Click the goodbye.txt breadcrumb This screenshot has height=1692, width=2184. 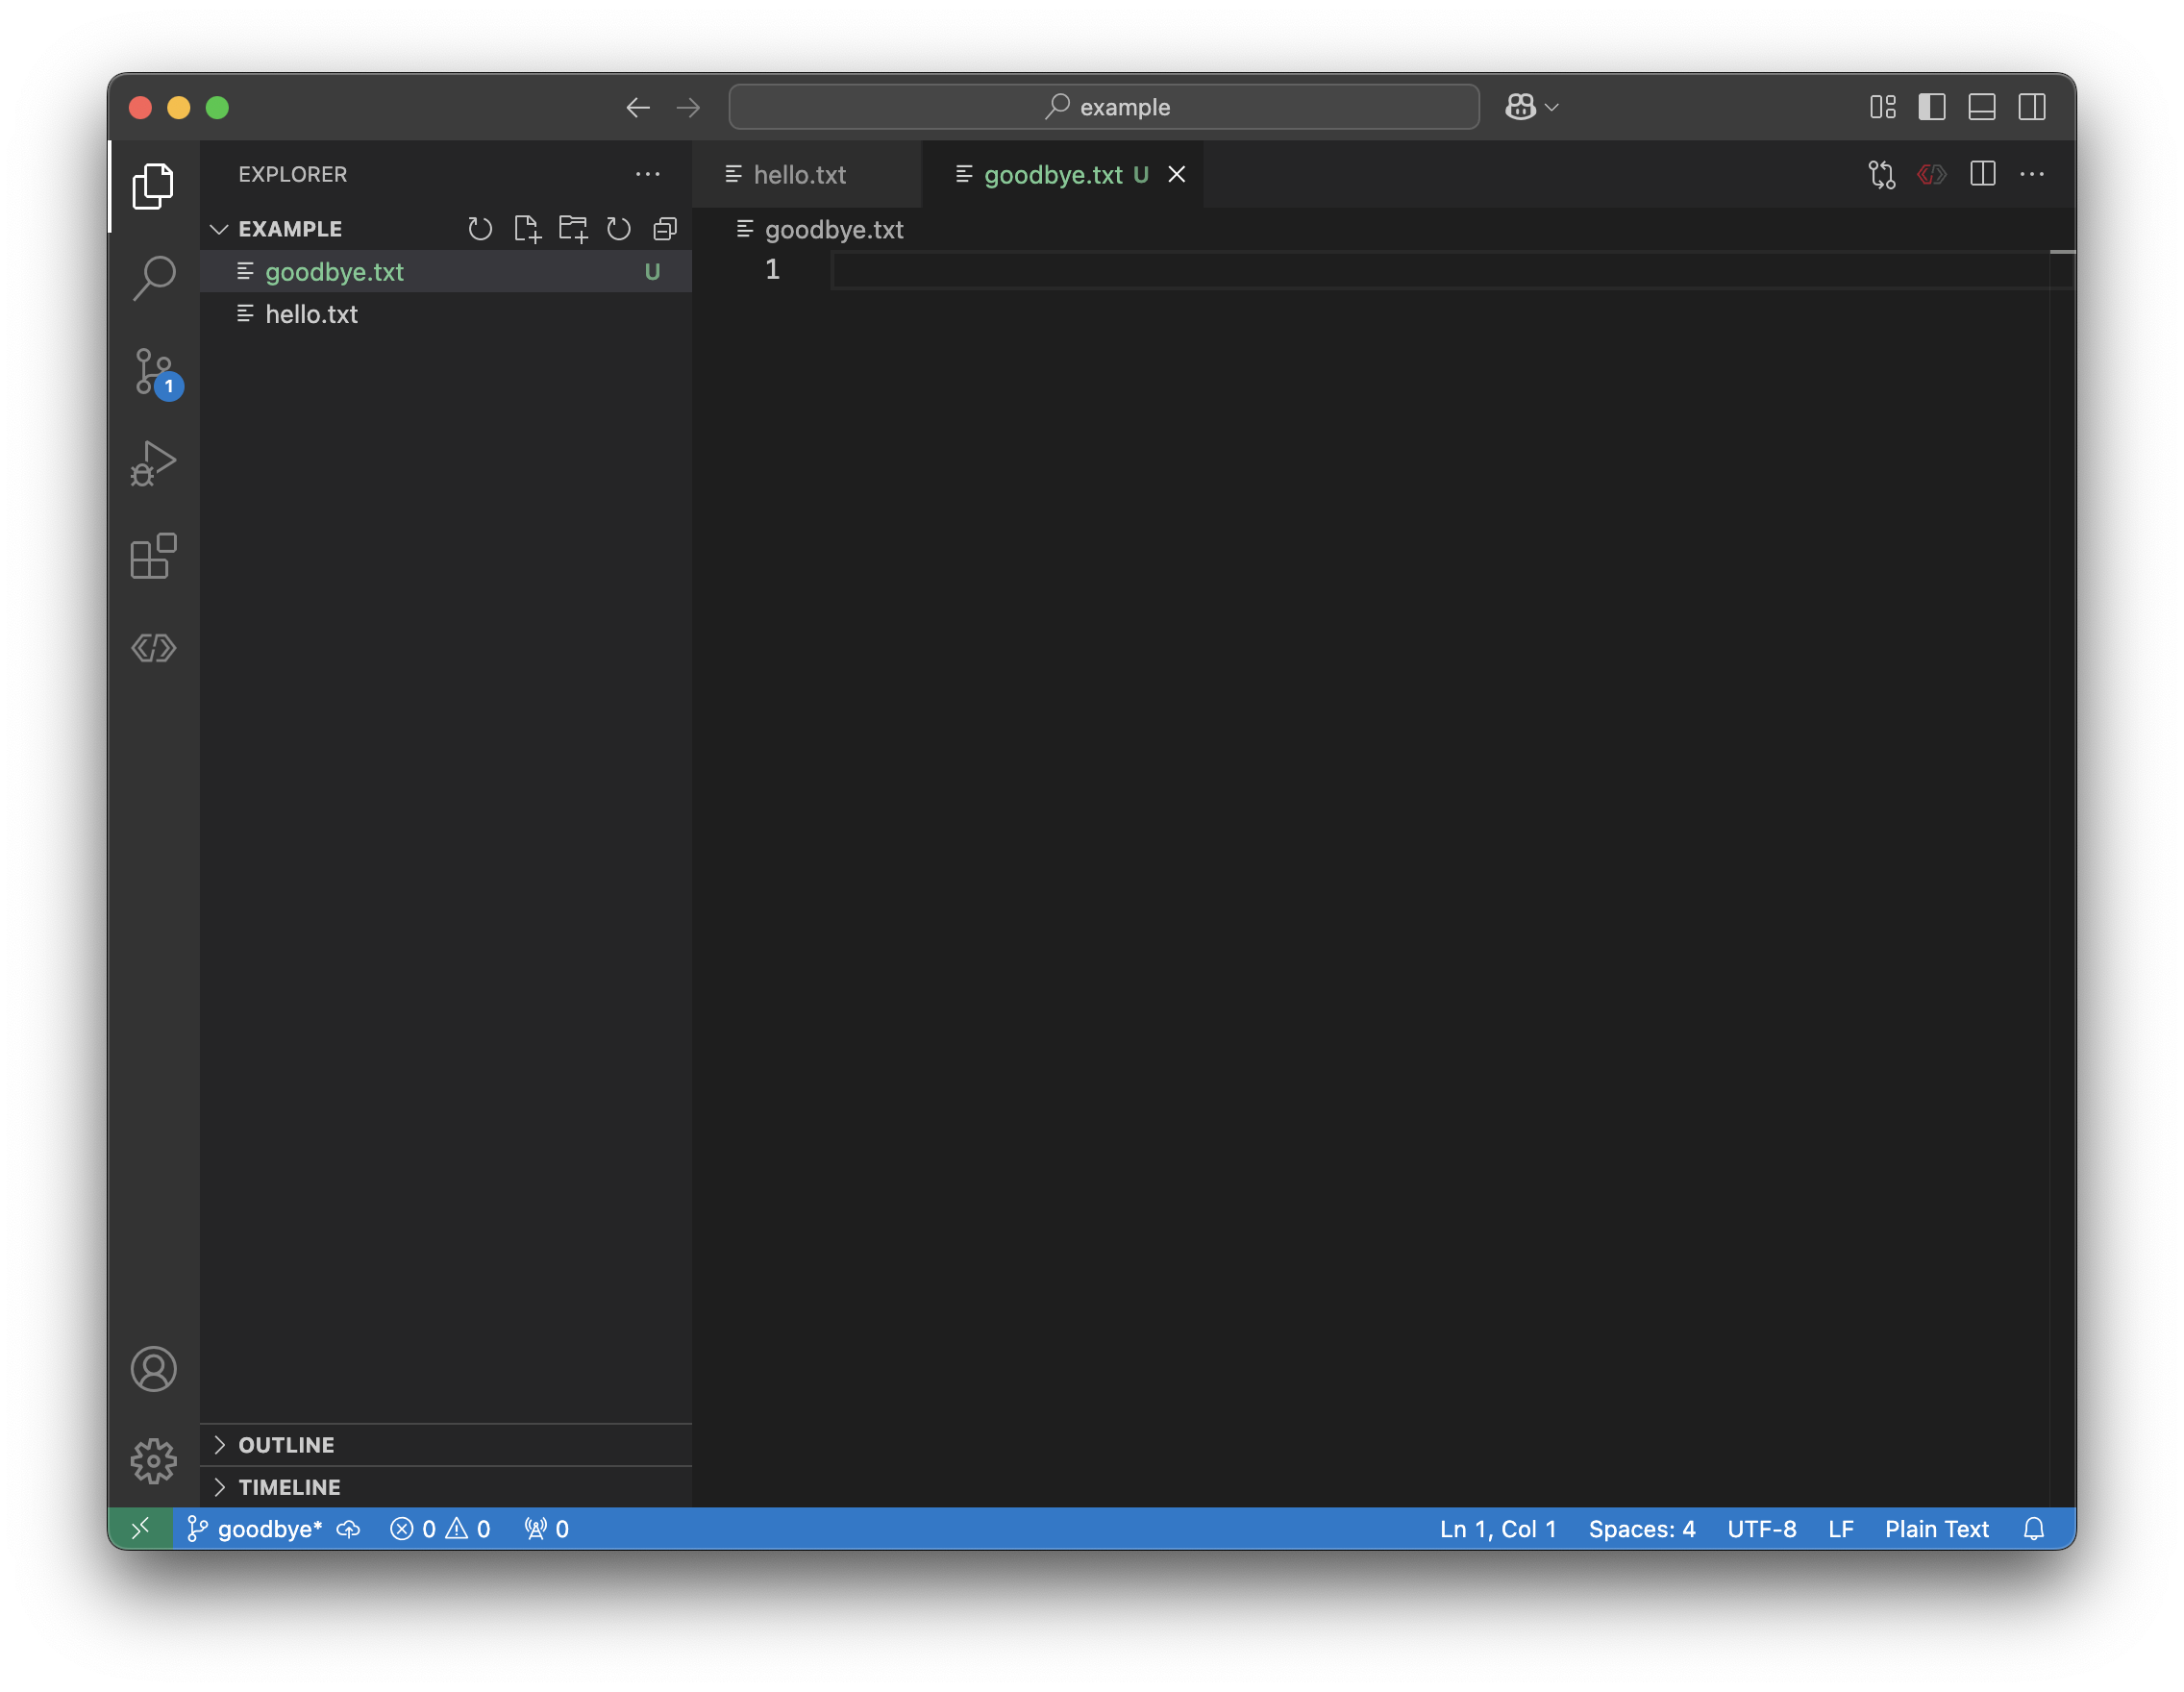[820, 230]
